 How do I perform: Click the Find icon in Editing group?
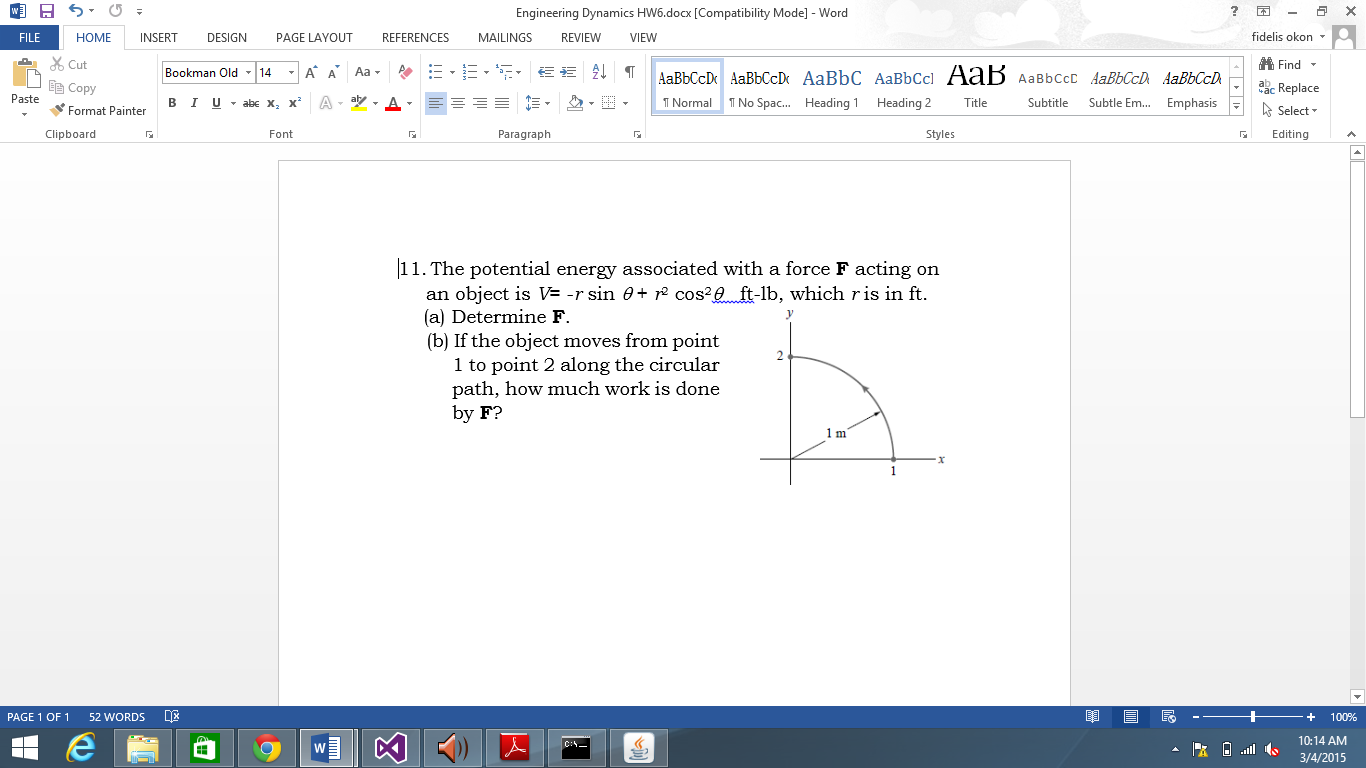[x=1266, y=64]
